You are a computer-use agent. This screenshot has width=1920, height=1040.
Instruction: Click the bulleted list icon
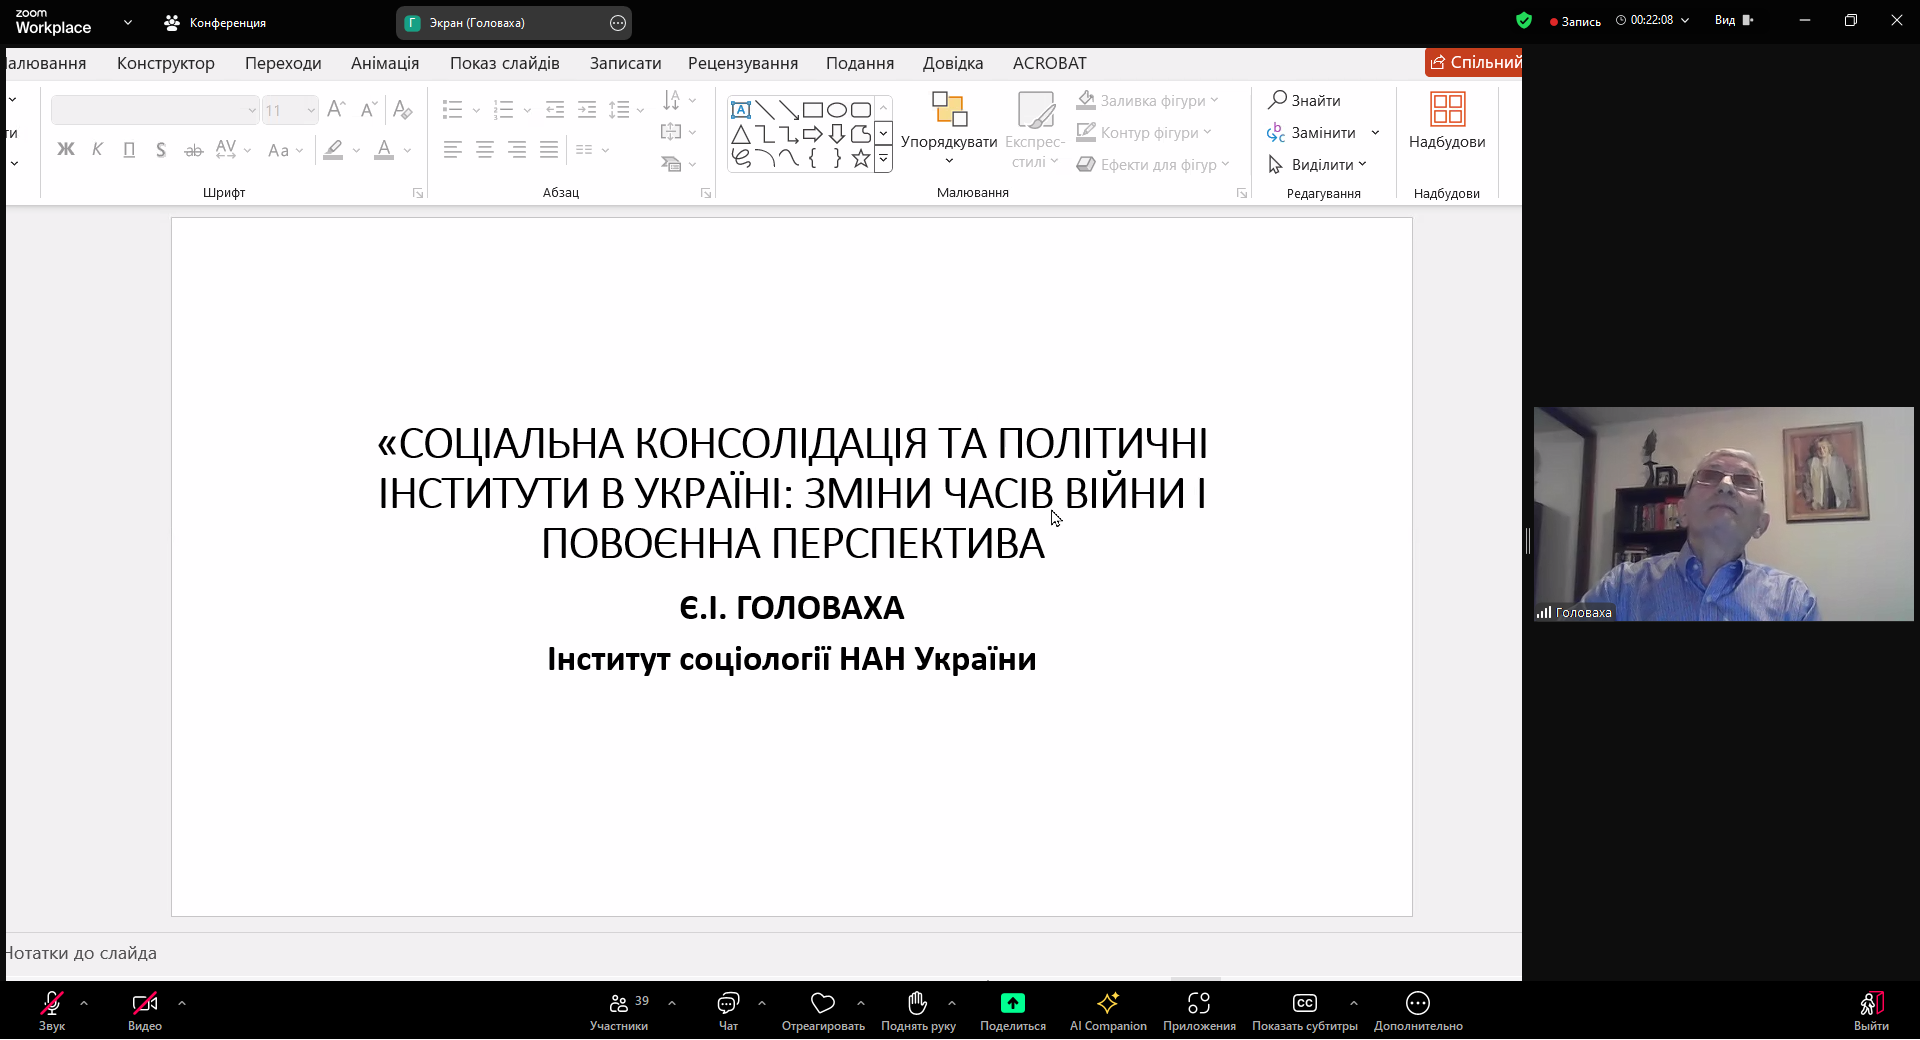pos(452,109)
